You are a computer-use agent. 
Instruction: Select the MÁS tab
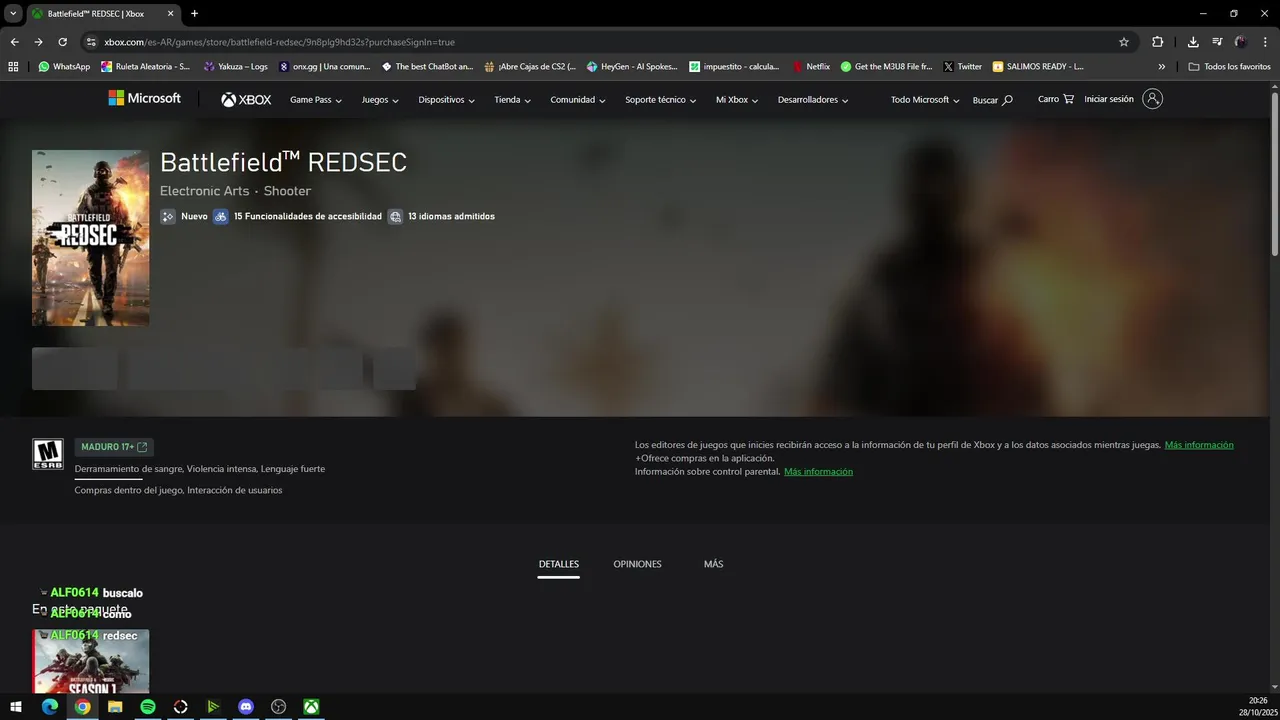713,564
